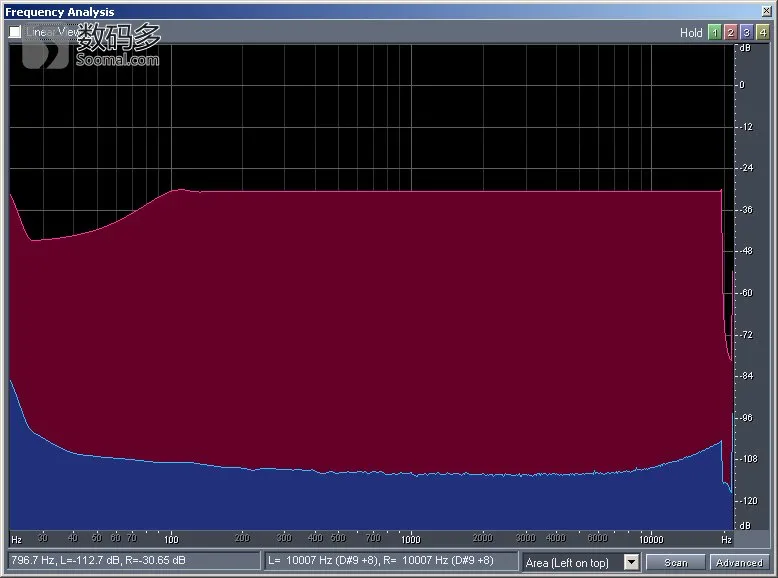This screenshot has height=578, width=778.
Task: Click the 200 Hz axis label
Action: tap(242, 538)
